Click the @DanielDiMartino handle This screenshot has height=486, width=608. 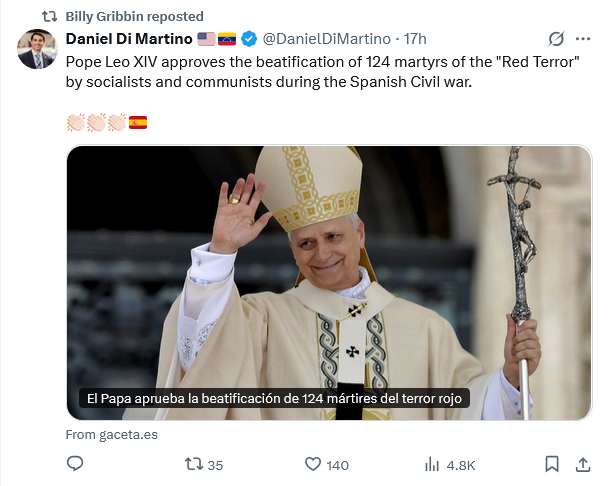(327, 39)
